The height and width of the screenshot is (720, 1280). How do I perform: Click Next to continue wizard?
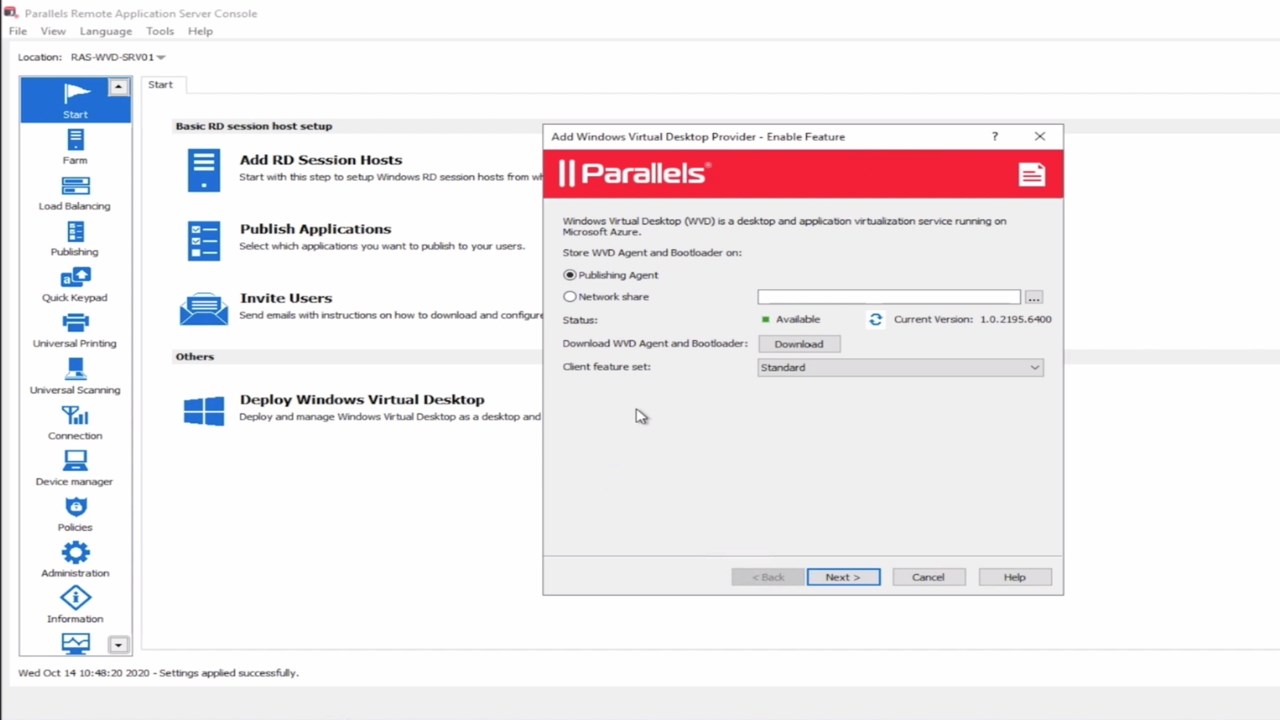click(843, 577)
